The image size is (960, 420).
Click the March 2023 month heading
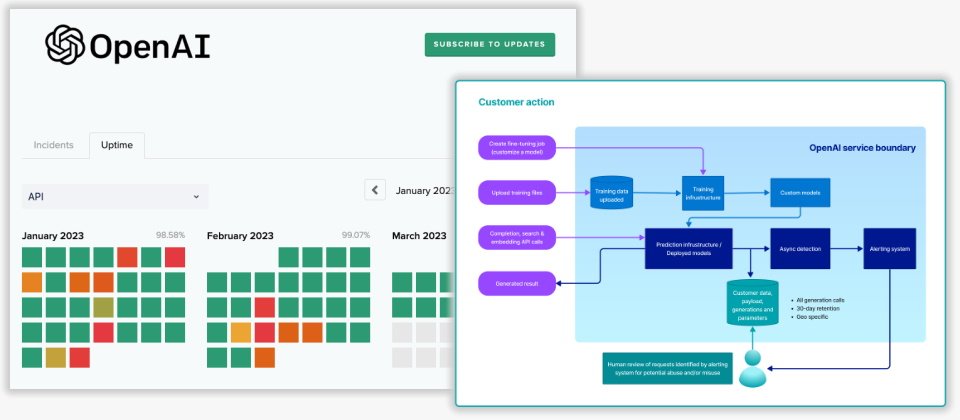pyautogui.click(x=419, y=236)
